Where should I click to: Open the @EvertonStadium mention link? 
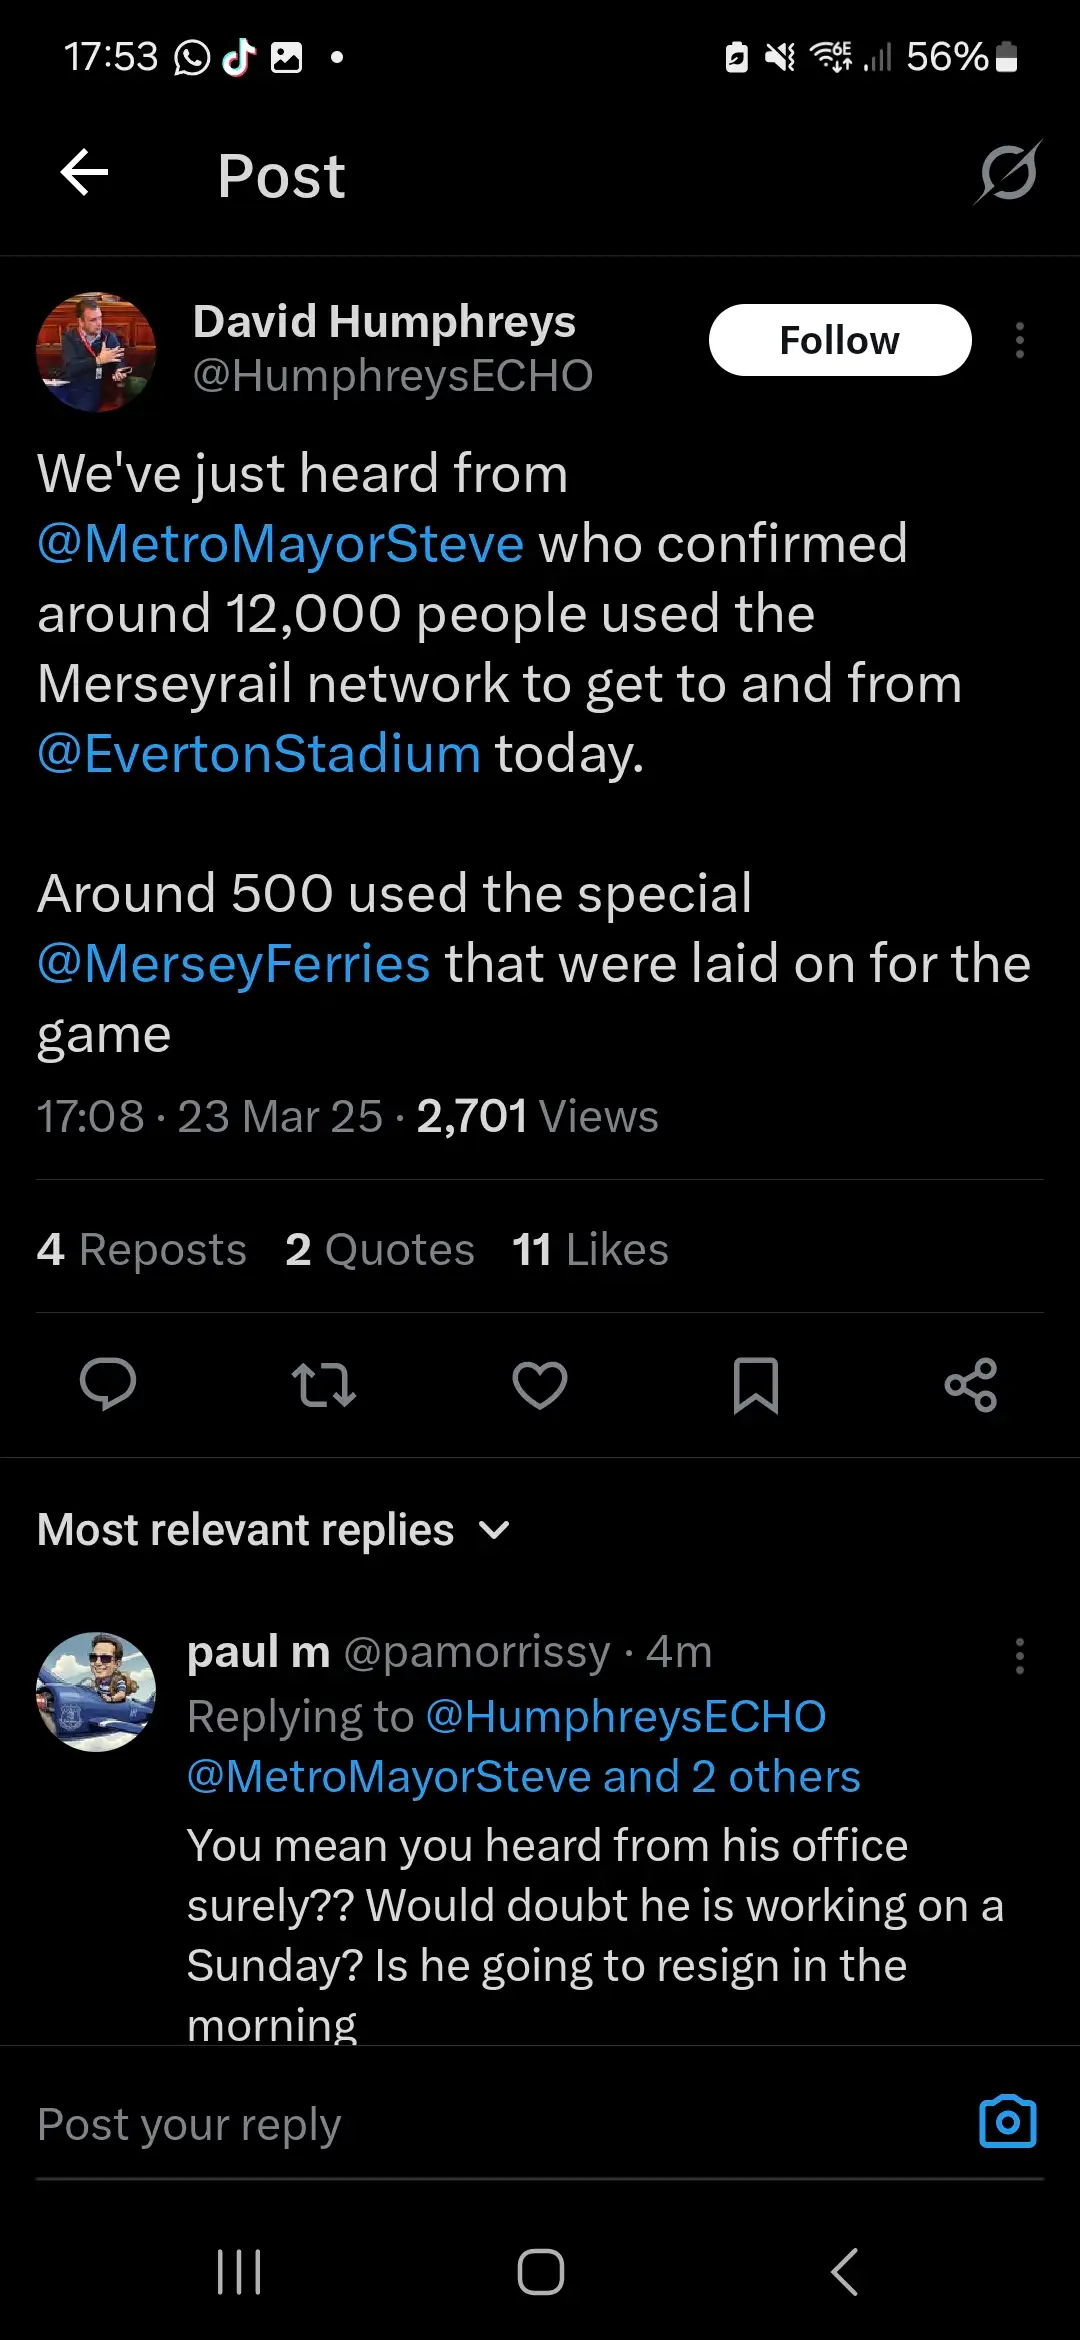(x=260, y=754)
